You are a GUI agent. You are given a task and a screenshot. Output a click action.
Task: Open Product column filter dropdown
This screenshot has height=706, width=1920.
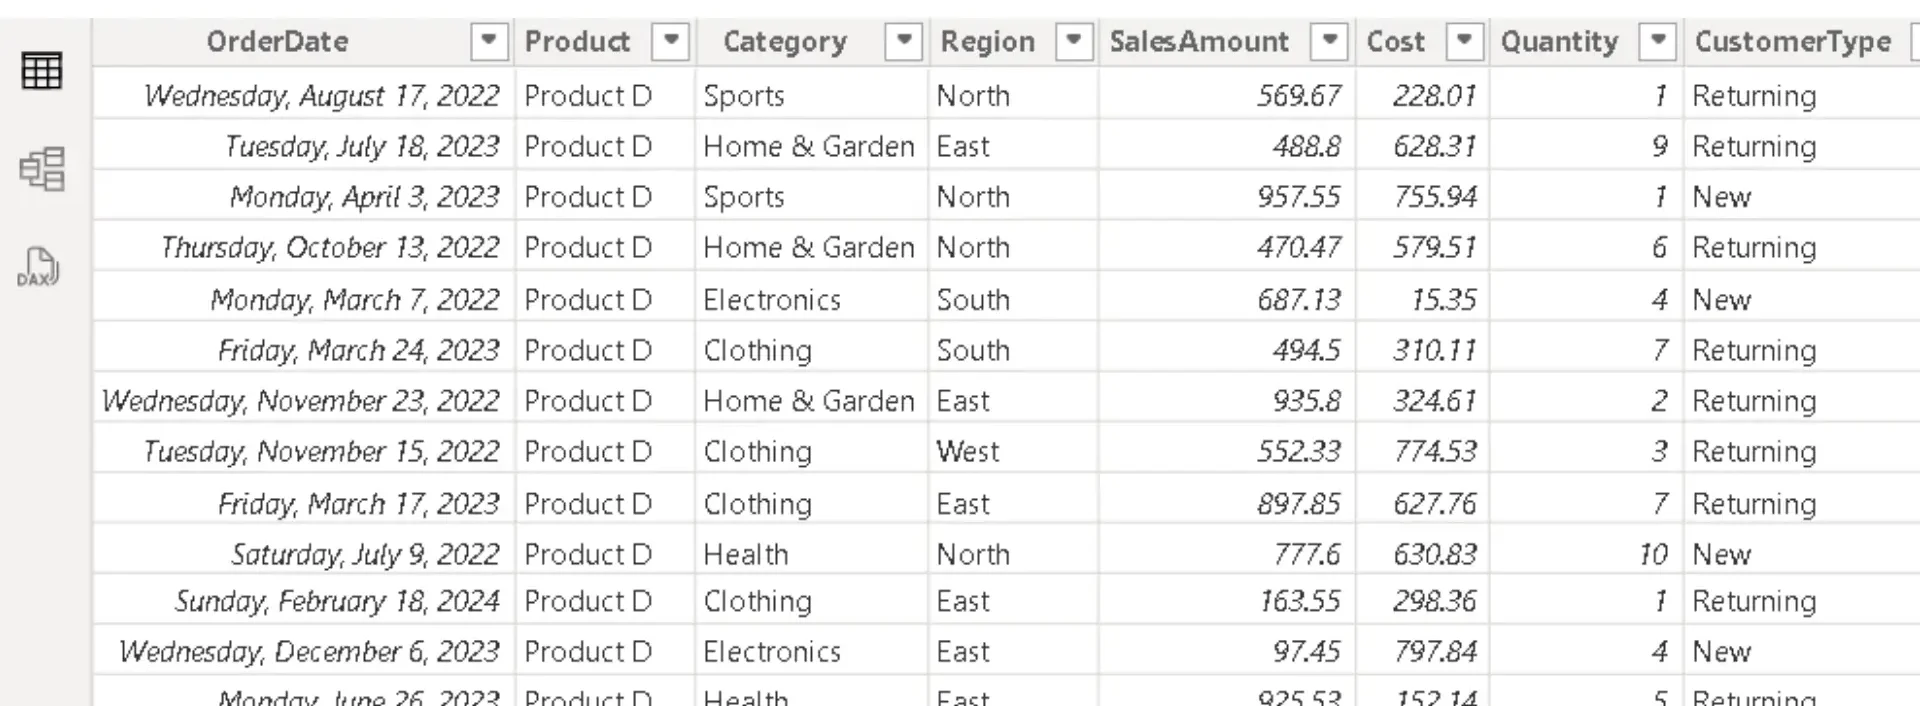(671, 41)
